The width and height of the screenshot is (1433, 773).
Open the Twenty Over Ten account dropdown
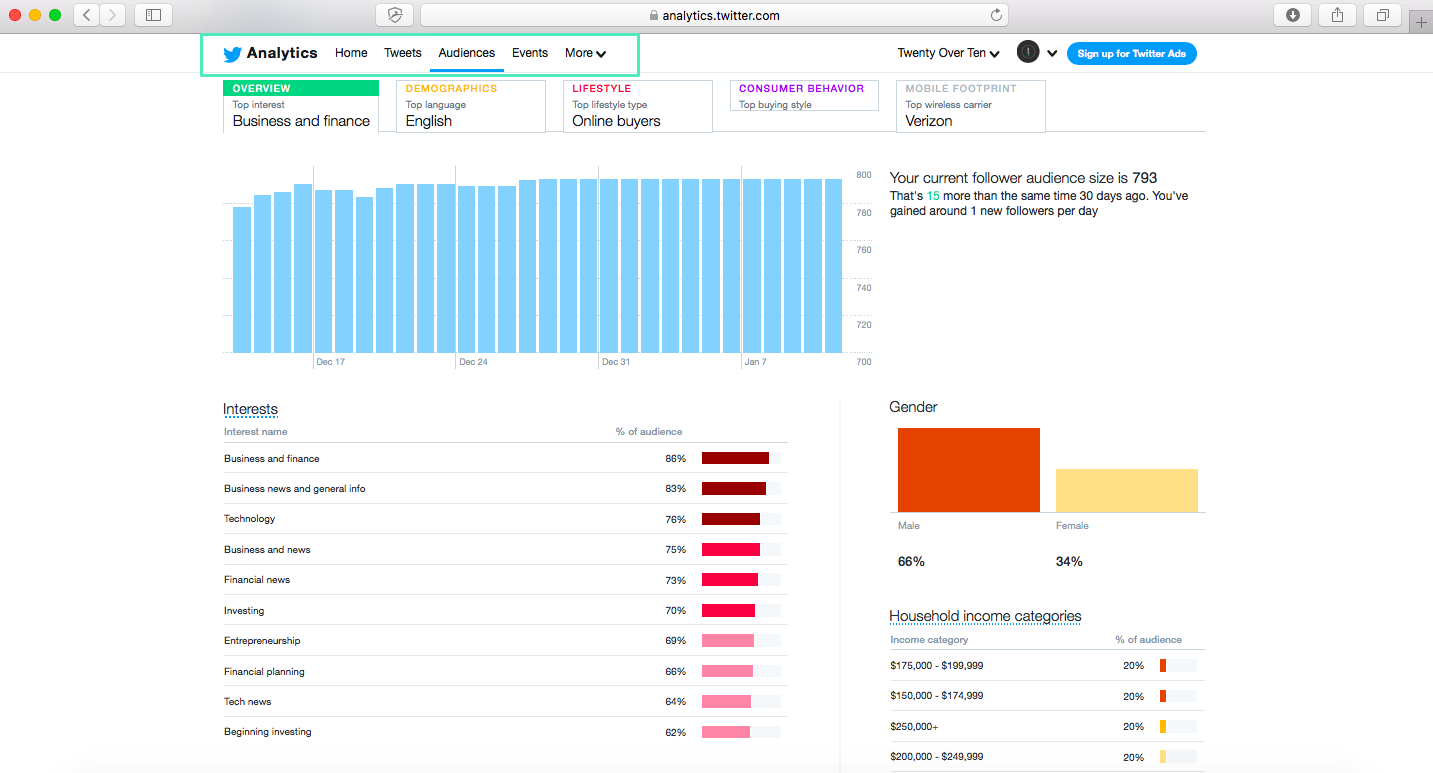click(948, 54)
